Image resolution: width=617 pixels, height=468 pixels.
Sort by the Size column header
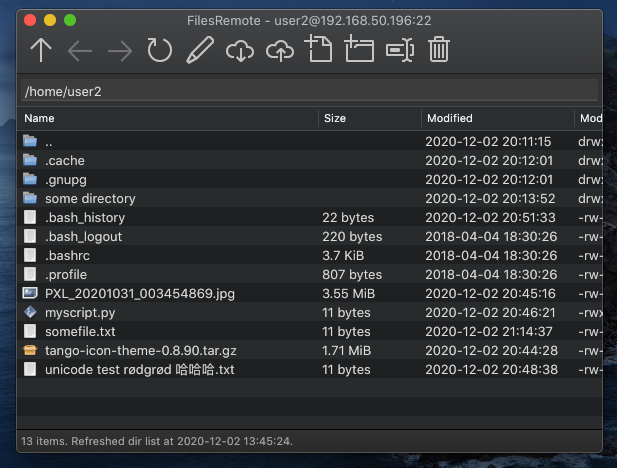[370, 118]
